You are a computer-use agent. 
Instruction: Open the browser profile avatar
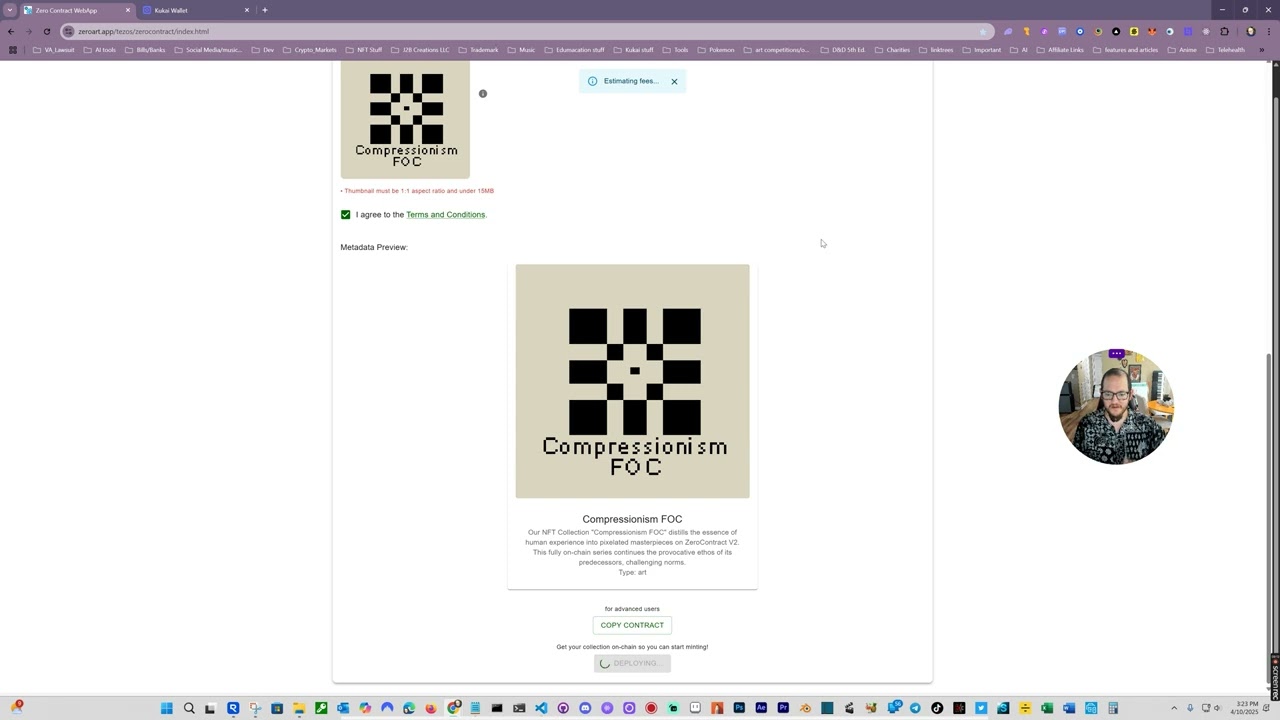[x=1250, y=31]
